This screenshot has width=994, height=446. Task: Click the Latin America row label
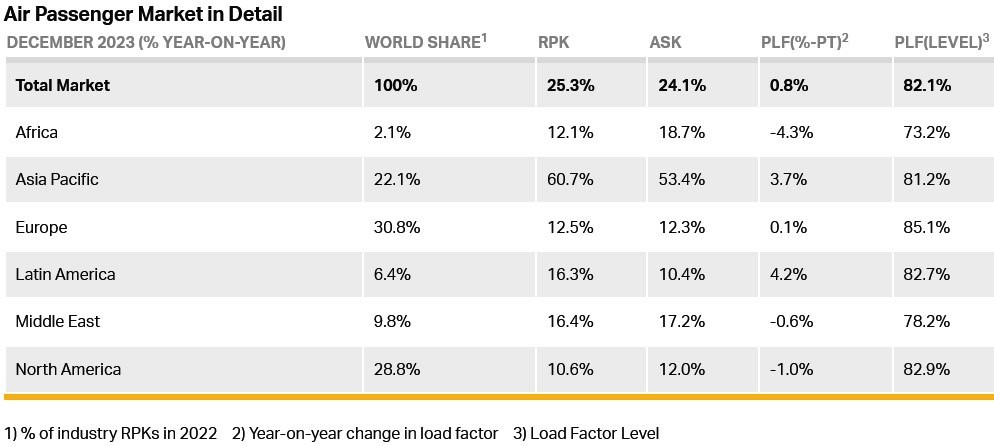tap(65, 274)
